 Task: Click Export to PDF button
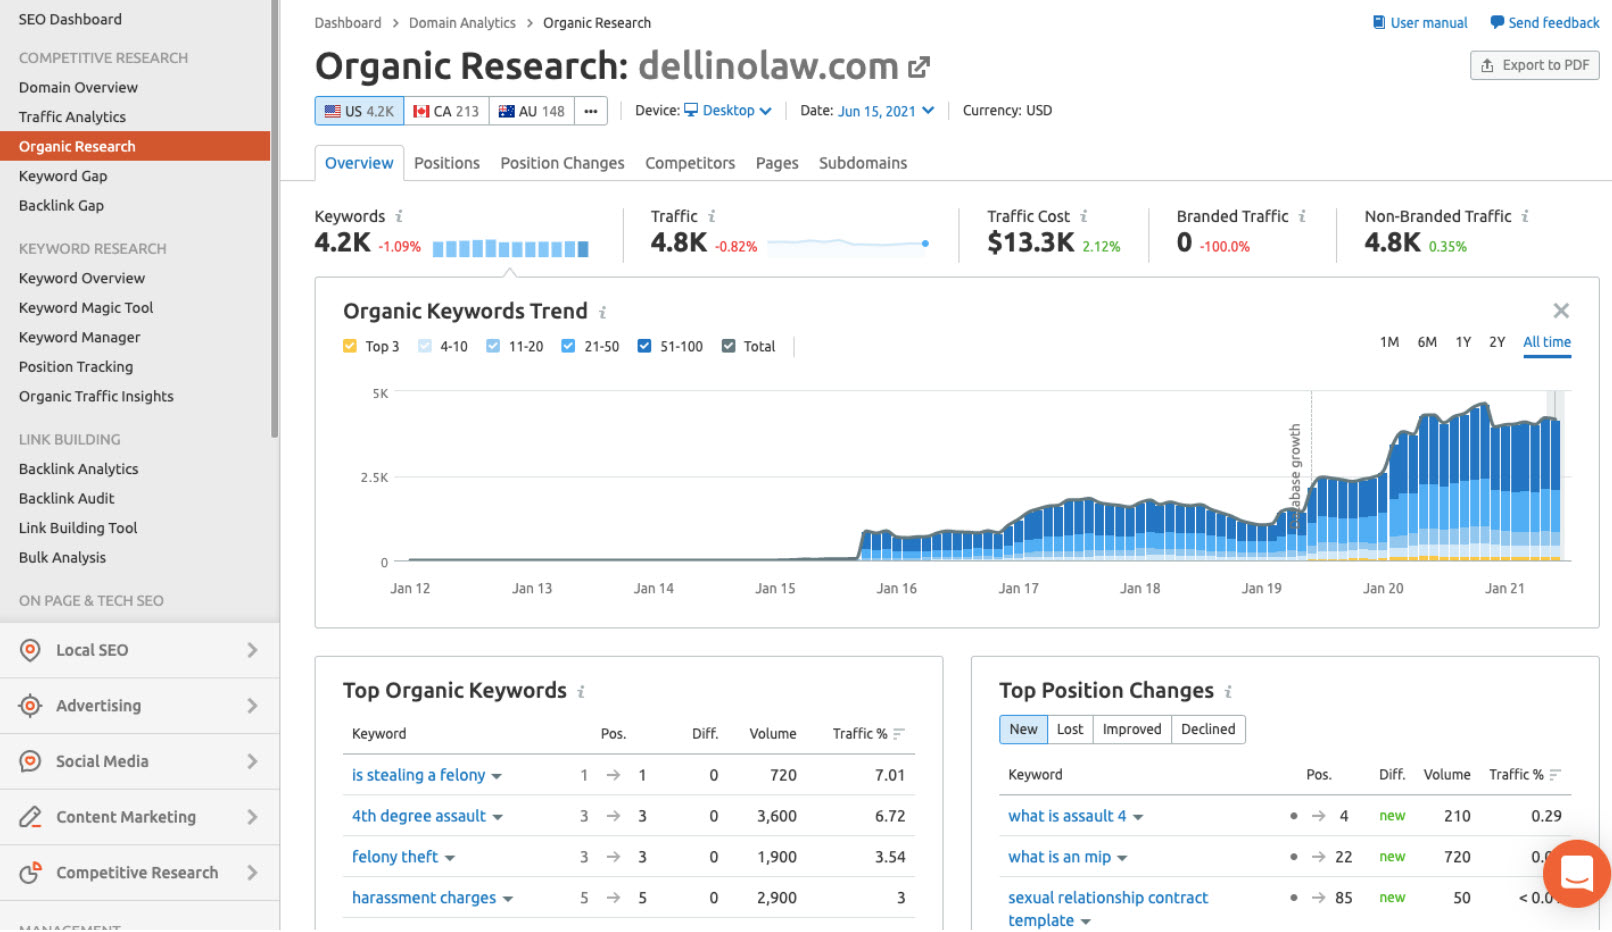1535,65
